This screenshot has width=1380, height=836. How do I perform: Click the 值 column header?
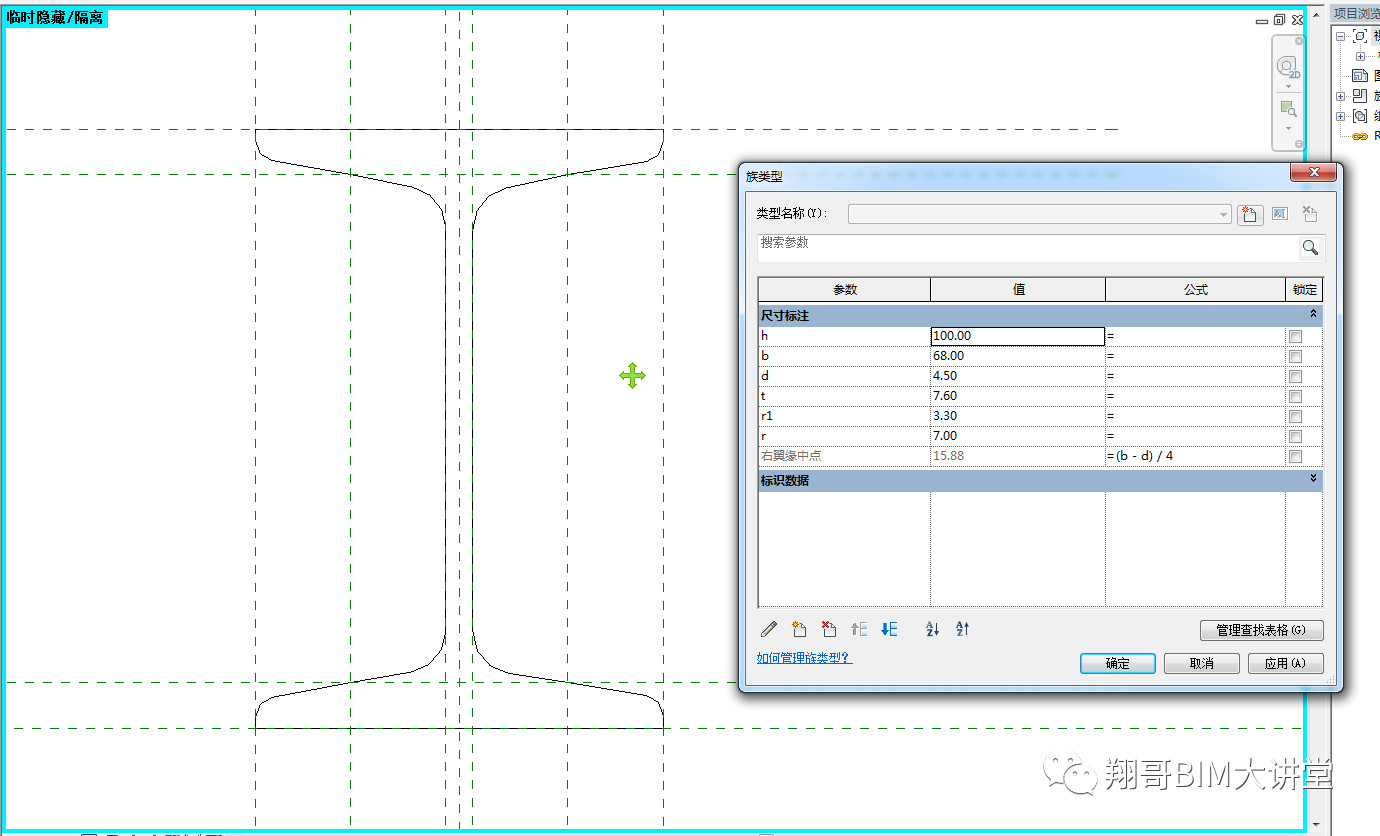tap(1018, 289)
